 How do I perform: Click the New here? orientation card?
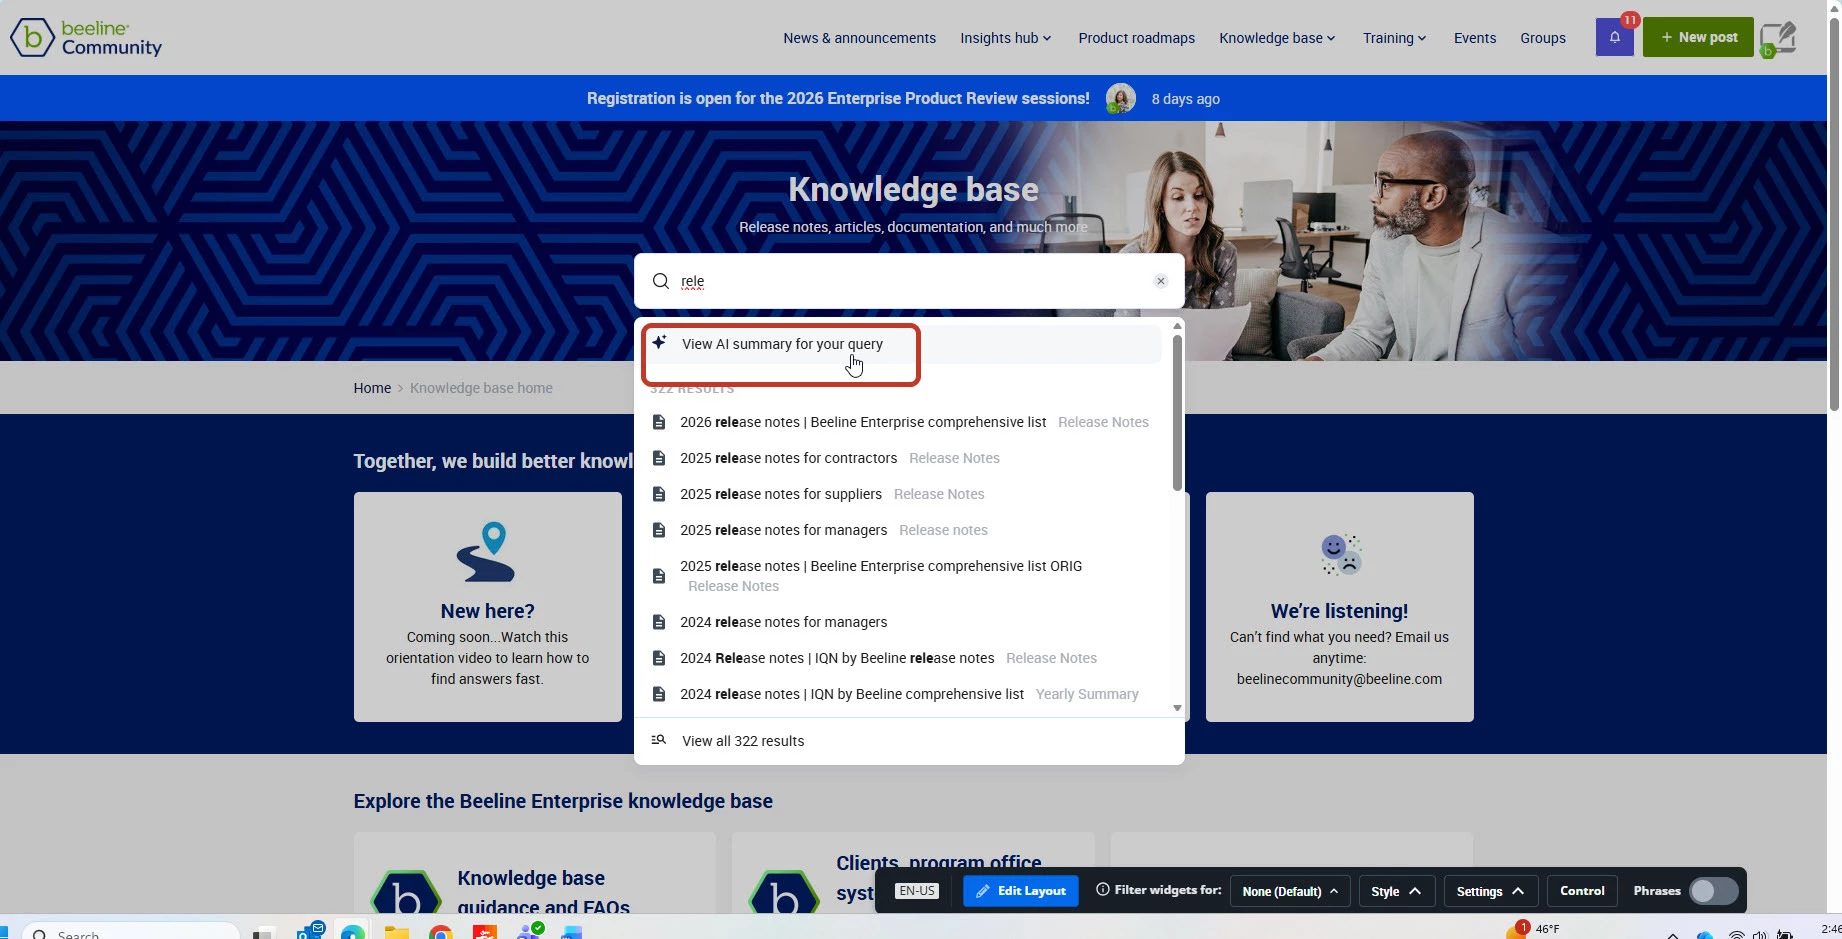click(488, 607)
